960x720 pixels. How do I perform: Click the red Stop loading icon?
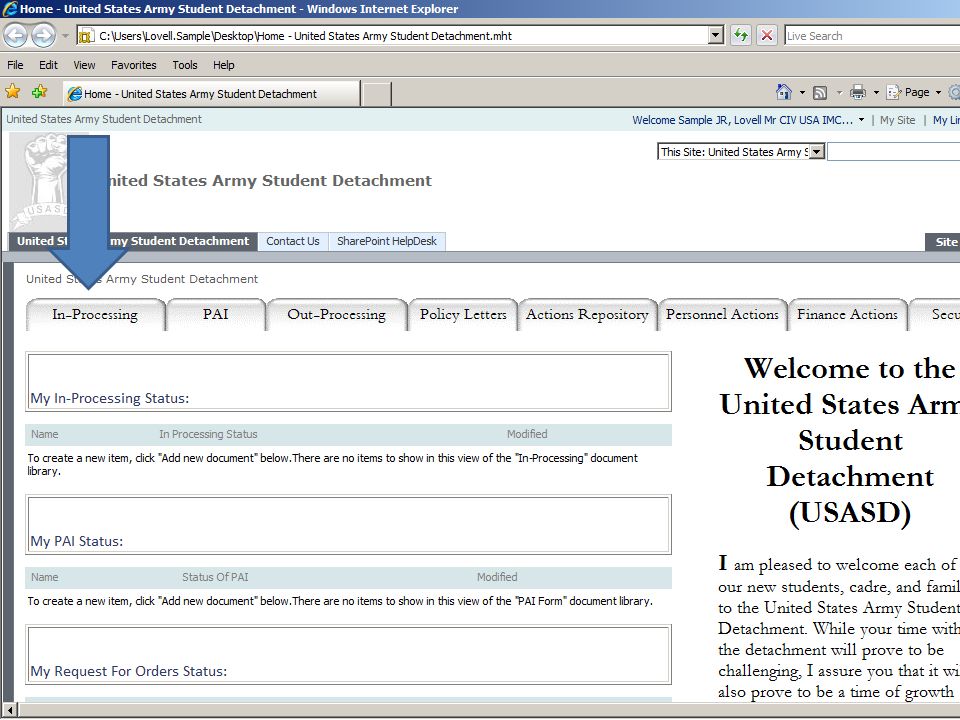click(x=767, y=36)
